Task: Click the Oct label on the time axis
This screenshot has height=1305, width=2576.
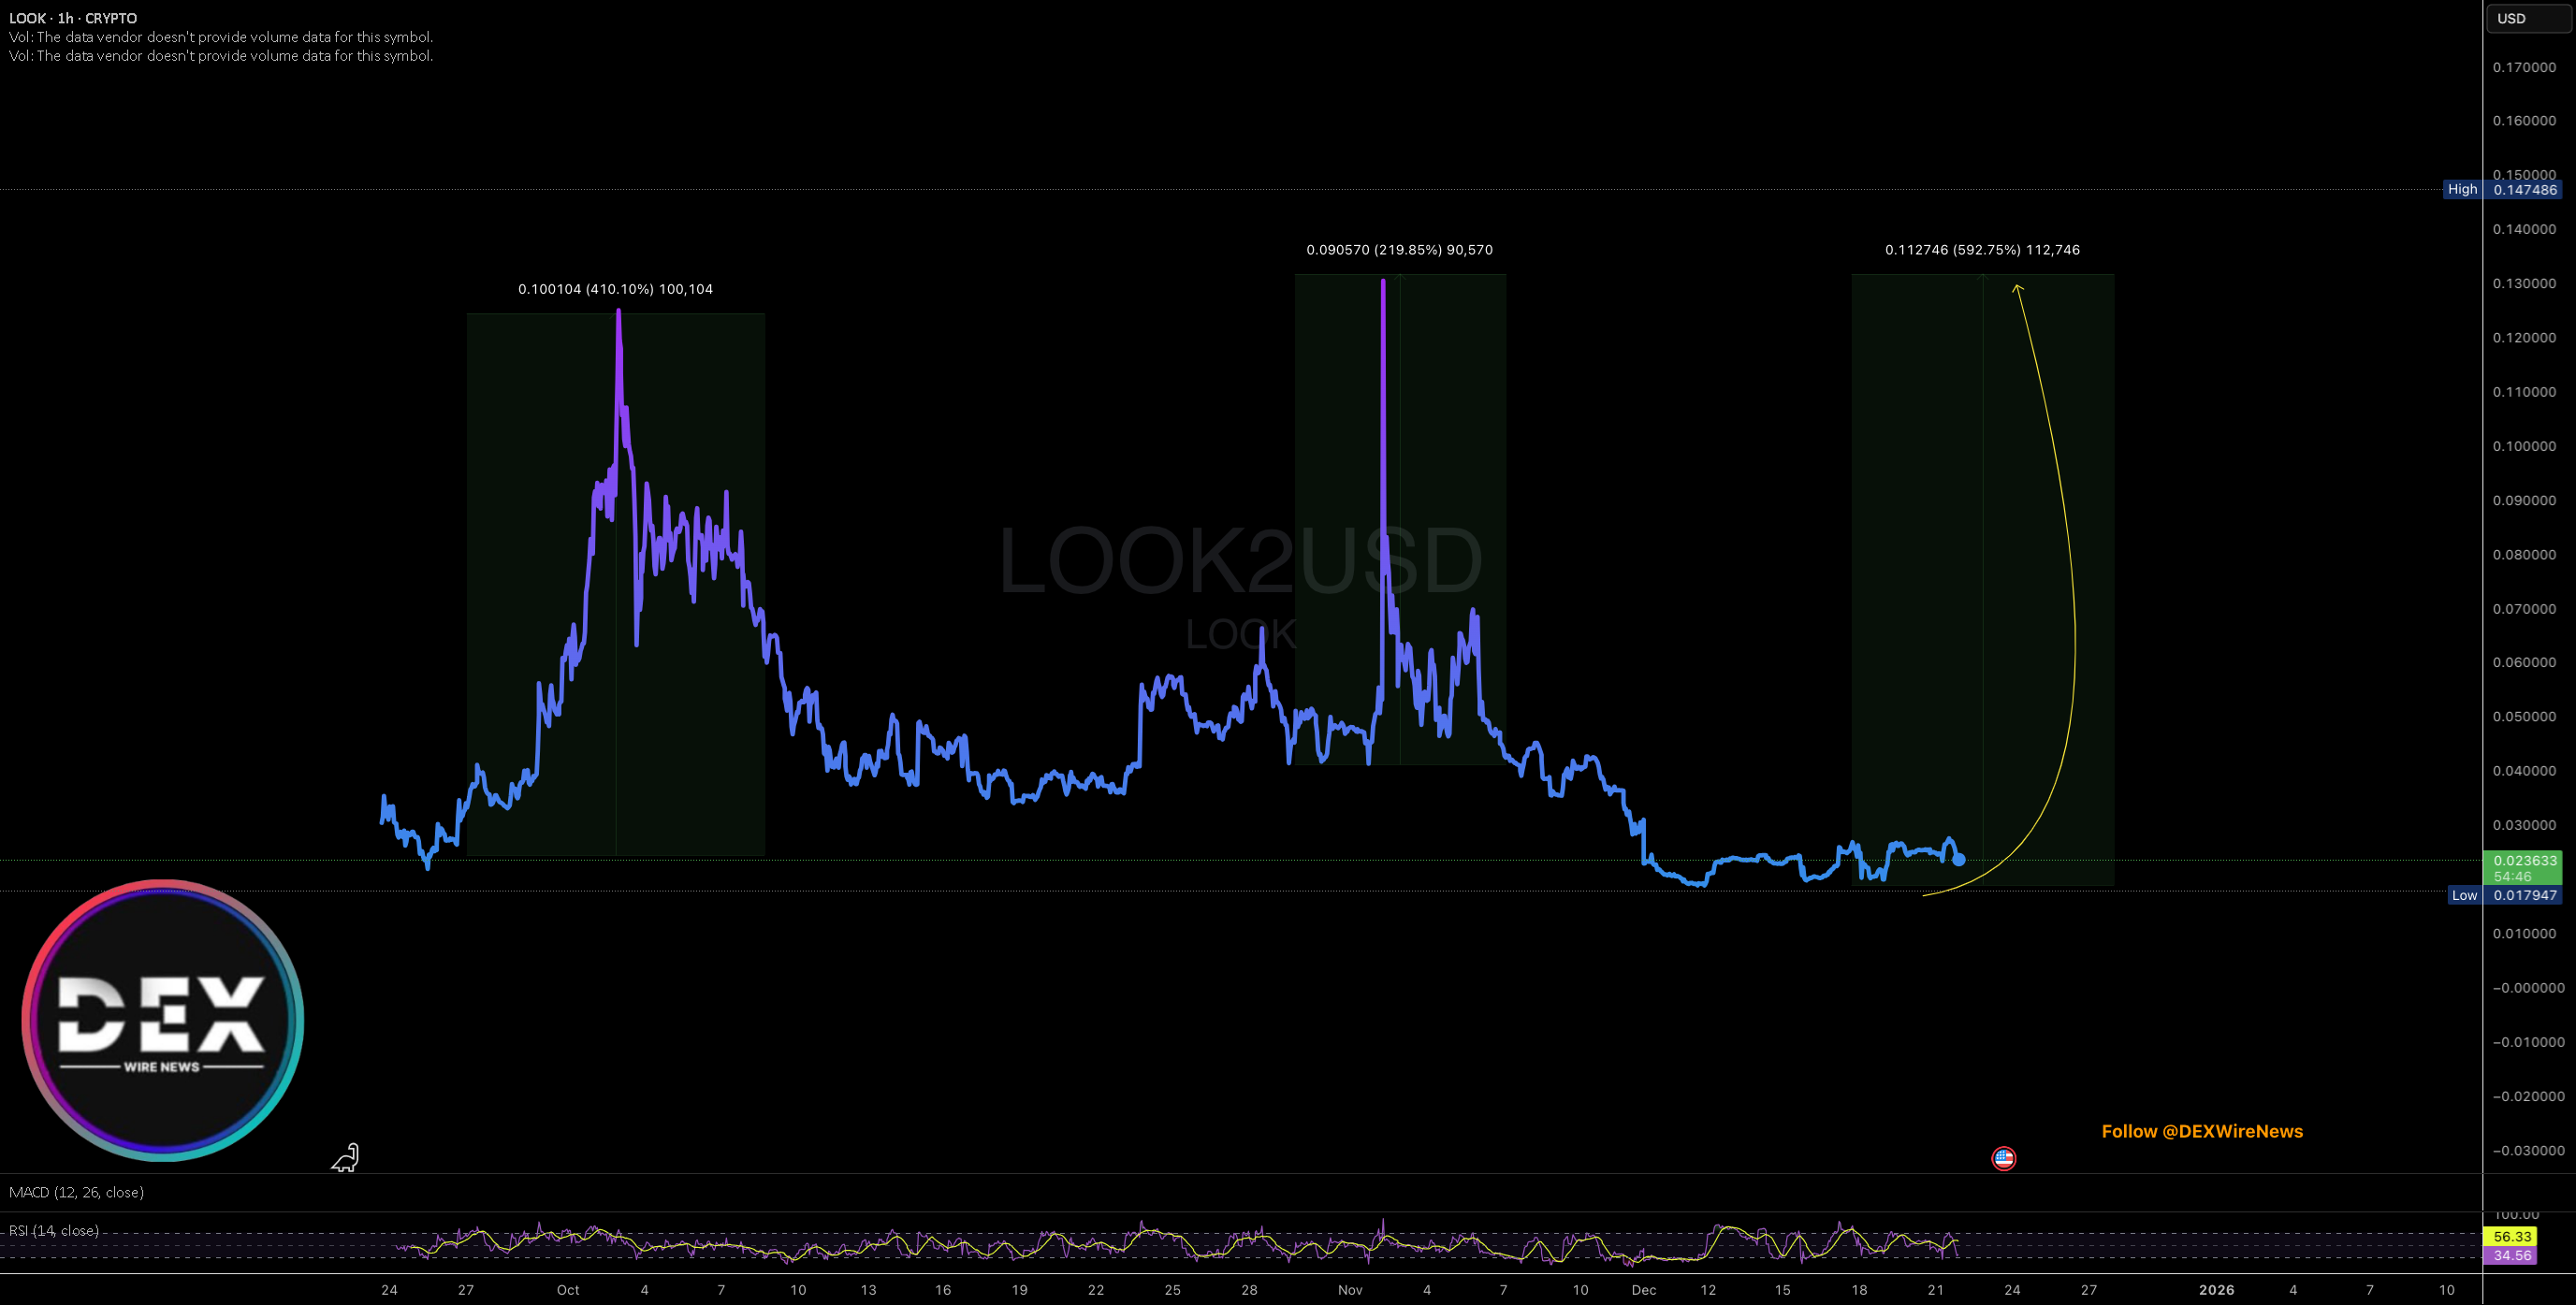Action: click(x=568, y=1290)
